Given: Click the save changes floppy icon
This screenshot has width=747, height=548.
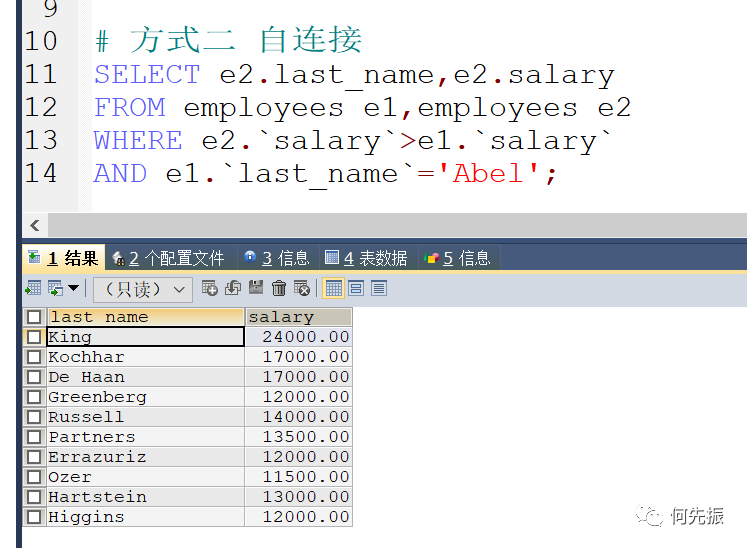Looking at the screenshot, I should [x=256, y=288].
